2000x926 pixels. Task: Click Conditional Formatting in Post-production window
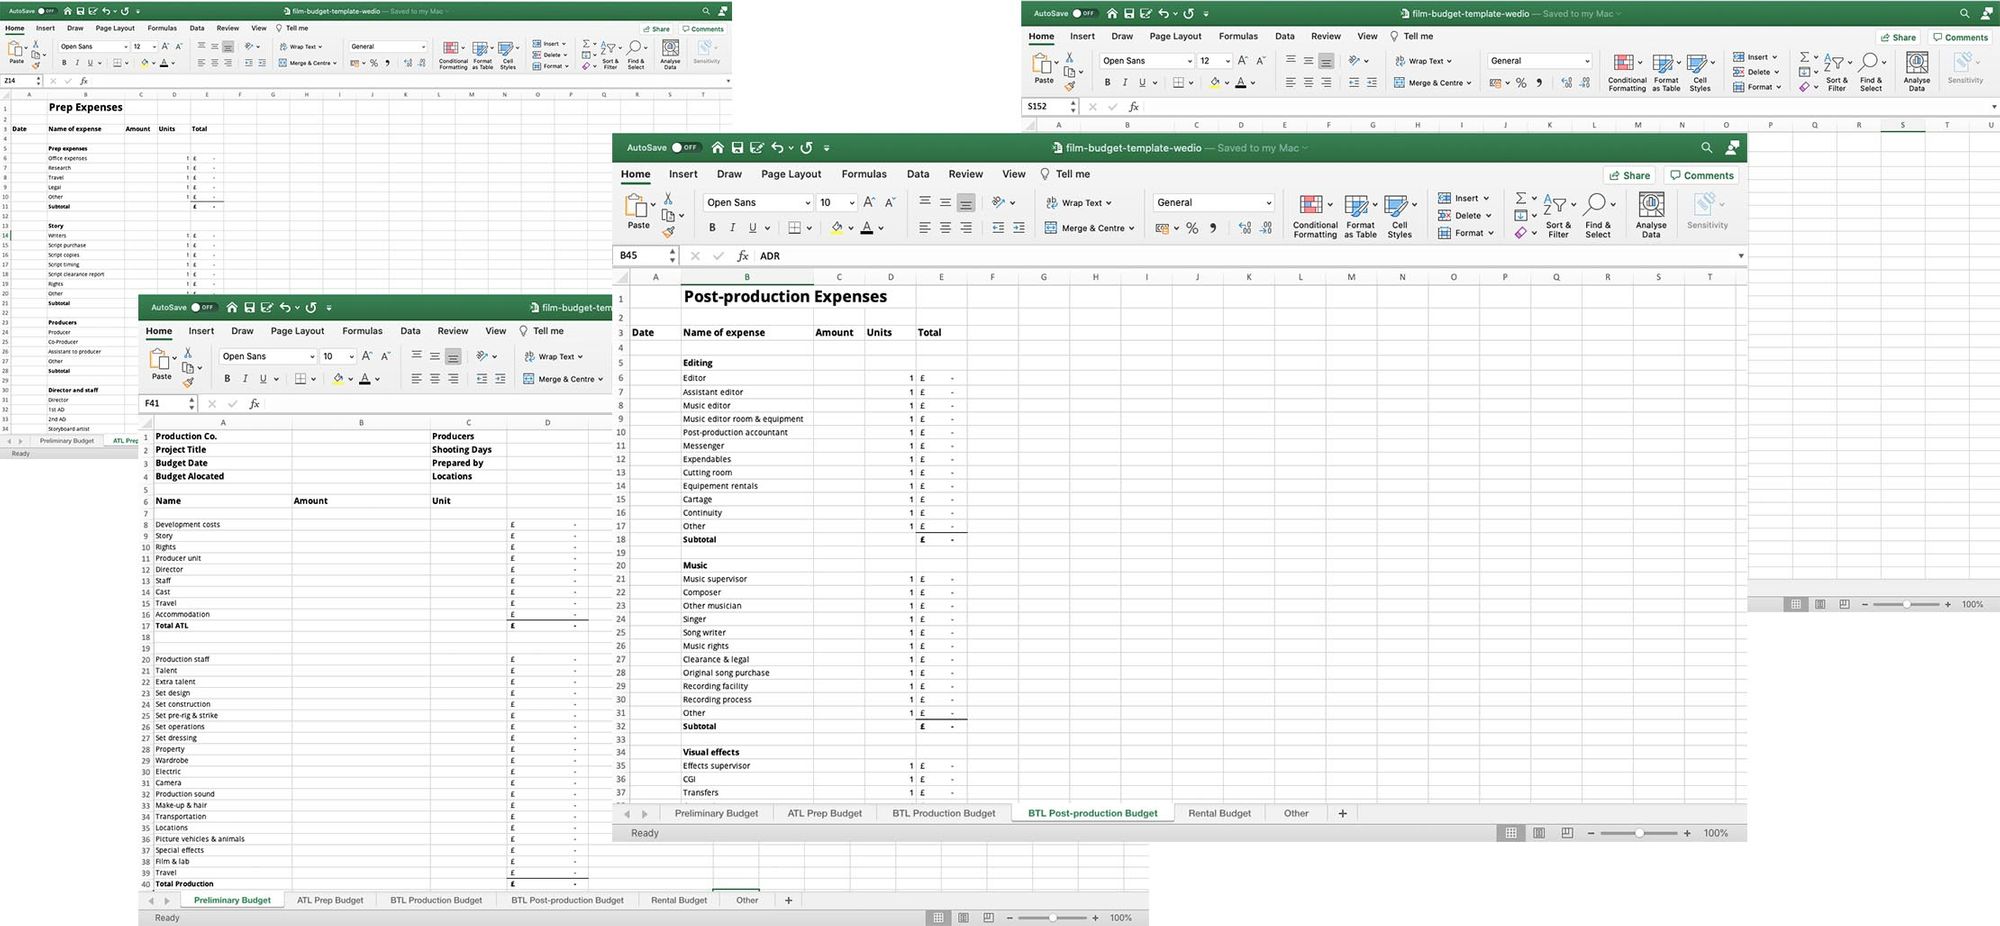point(1314,216)
